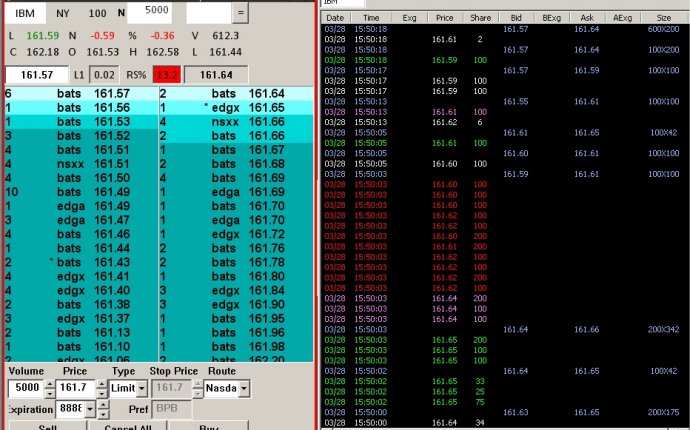Click the Stop Price field
Viewport: 690px width, 430px height.
(x=172, y=388)
